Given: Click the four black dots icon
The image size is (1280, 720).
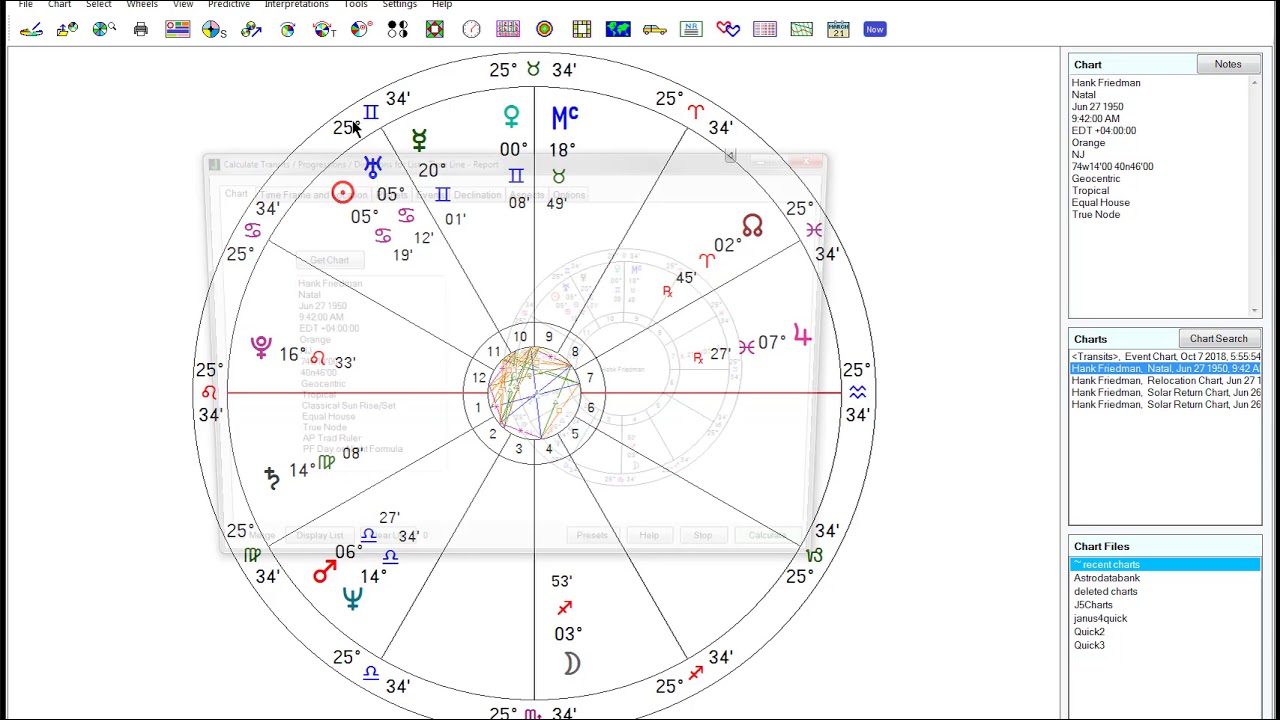Looking at the screenshot, I should (x=398, y=29).
